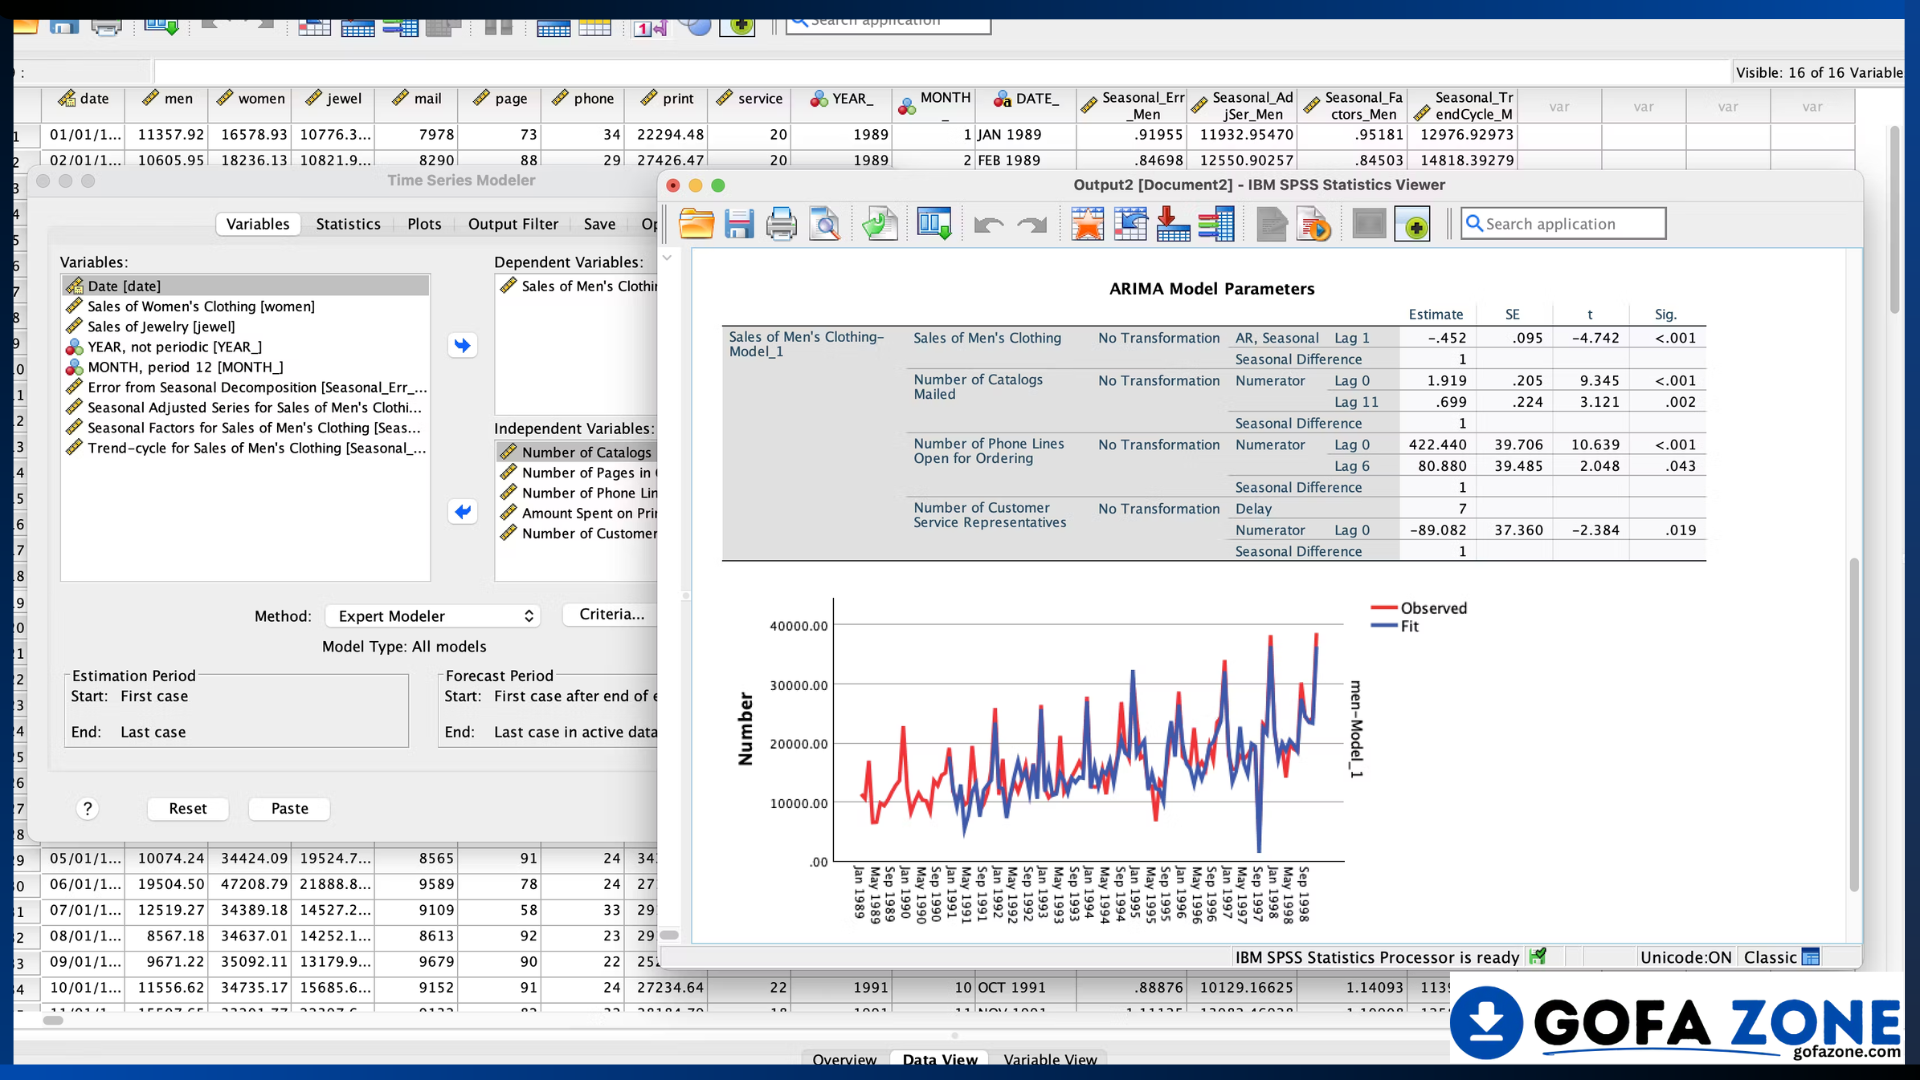Click the ARIMA Model Parameters table title
This screenshot has height=1080, width=1920.
1211,289
